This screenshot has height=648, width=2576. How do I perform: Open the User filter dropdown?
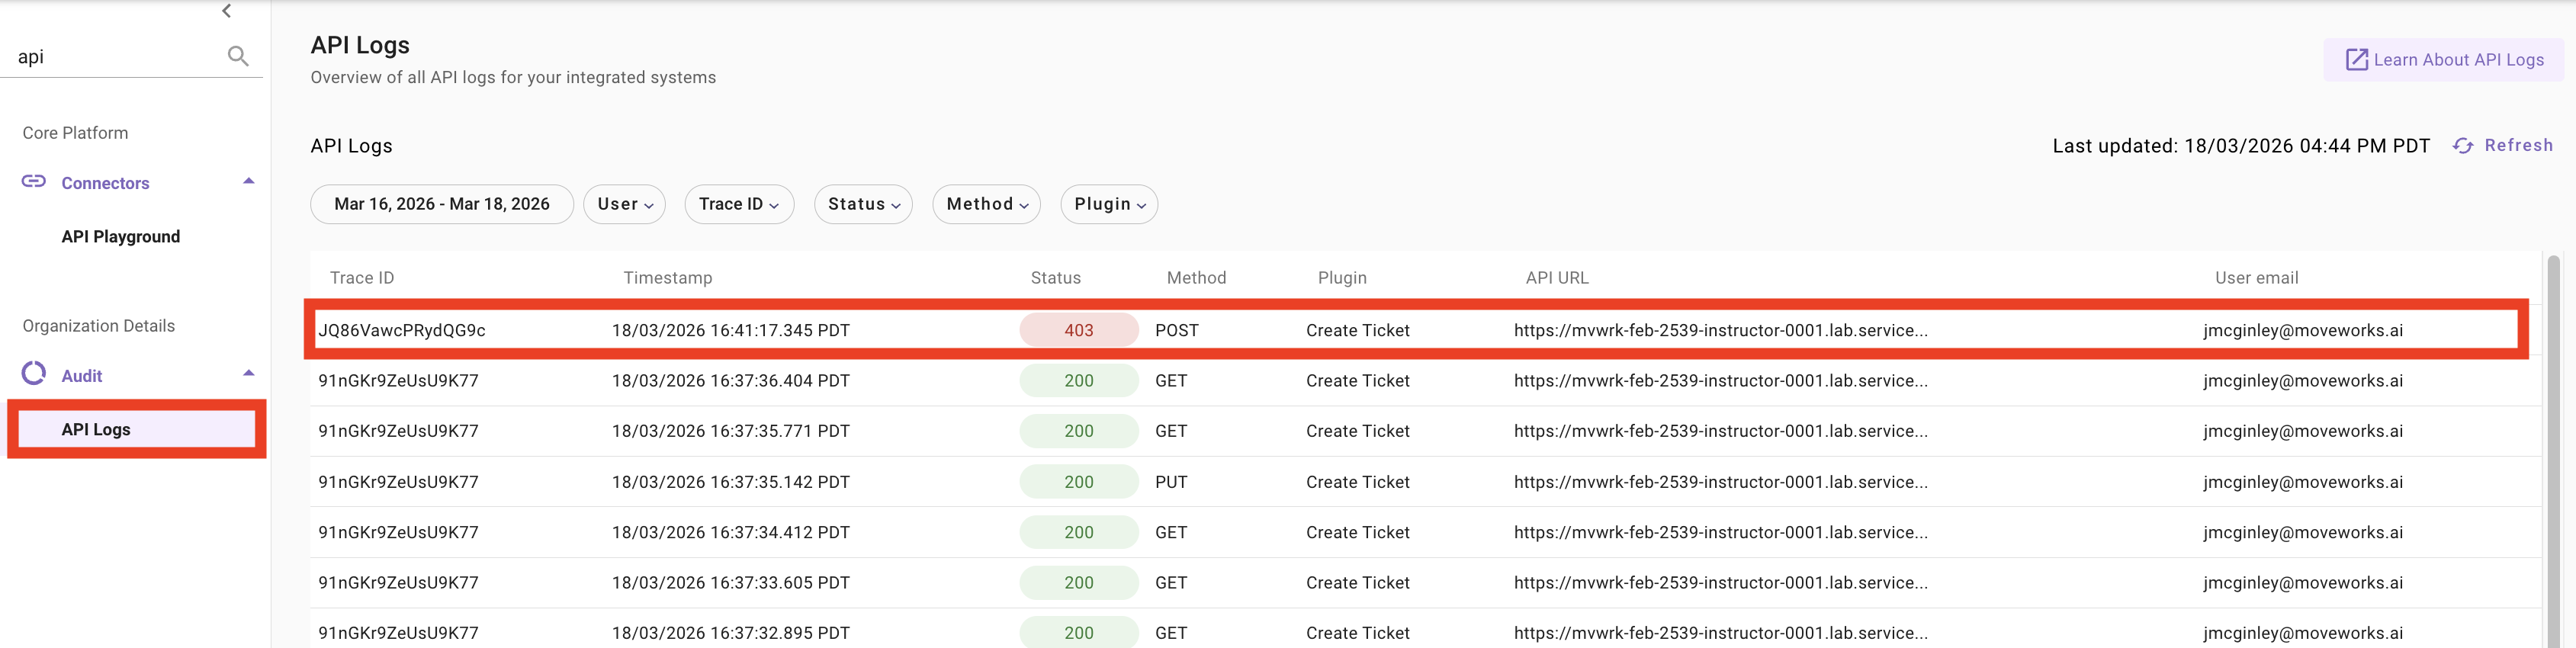click(624, 204)
